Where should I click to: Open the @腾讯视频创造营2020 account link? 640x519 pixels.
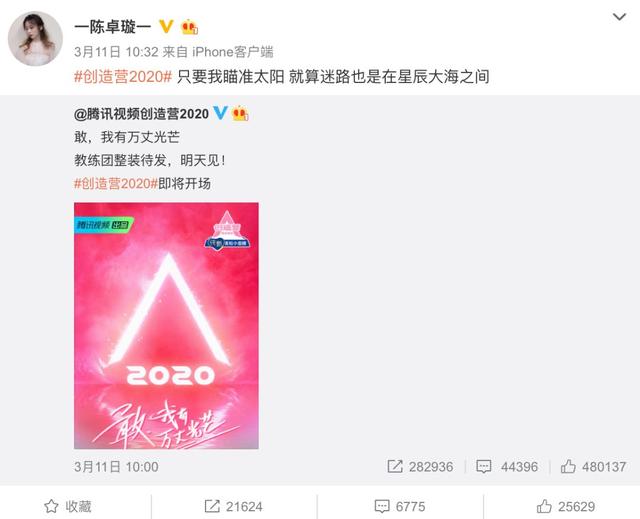(x=141, y=113)
